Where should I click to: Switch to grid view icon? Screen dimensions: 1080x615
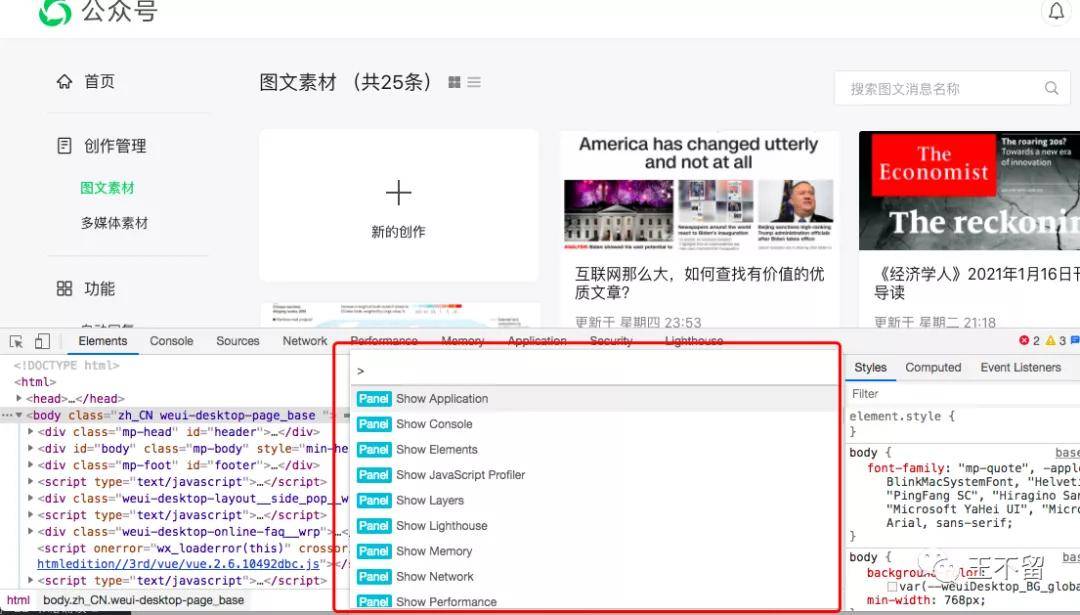(454, 82)
